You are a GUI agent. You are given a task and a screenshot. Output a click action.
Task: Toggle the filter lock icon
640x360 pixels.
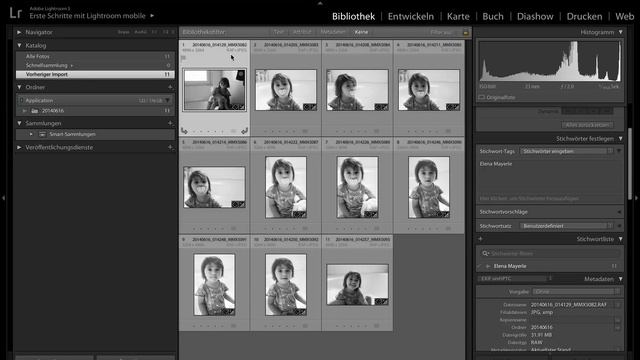(465, 32)
